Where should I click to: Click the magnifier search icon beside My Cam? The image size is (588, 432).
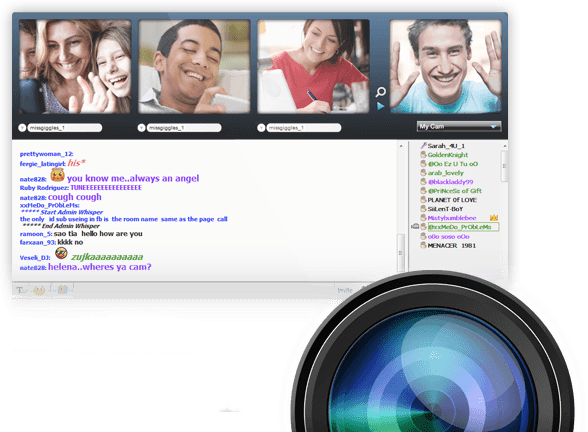tap(381, 92)
